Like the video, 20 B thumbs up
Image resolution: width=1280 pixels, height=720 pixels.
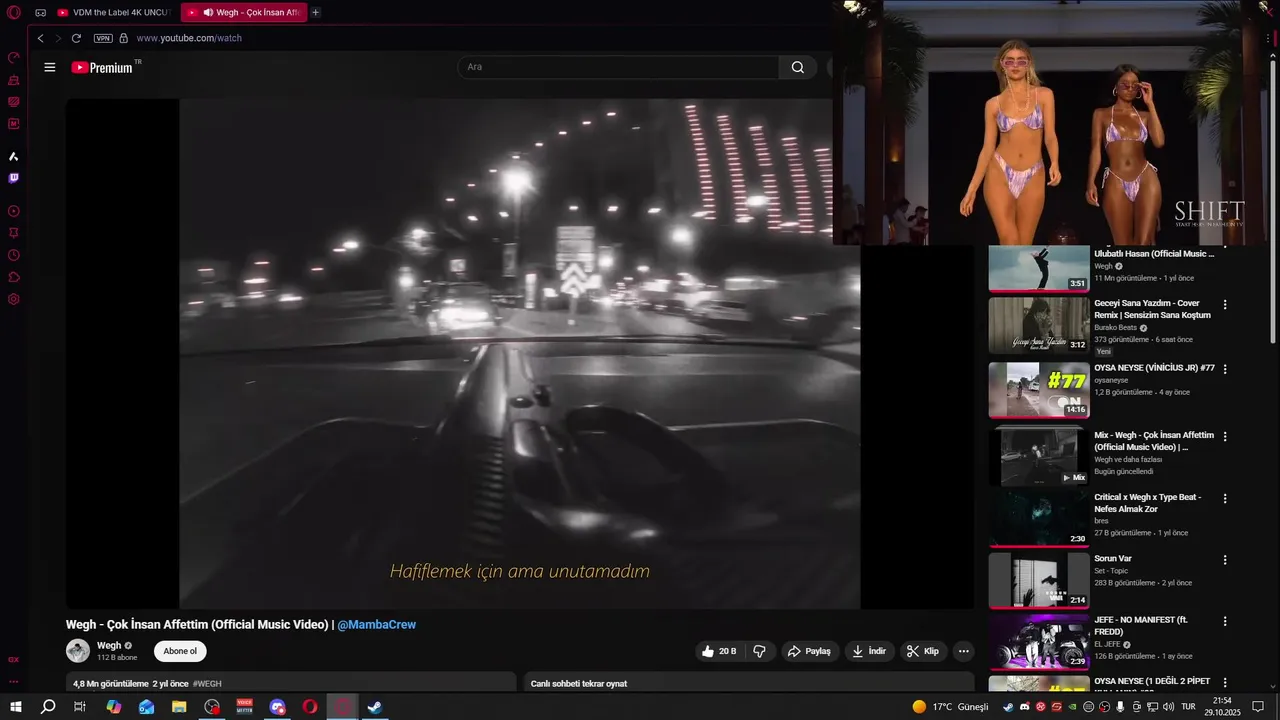[719, 651]
